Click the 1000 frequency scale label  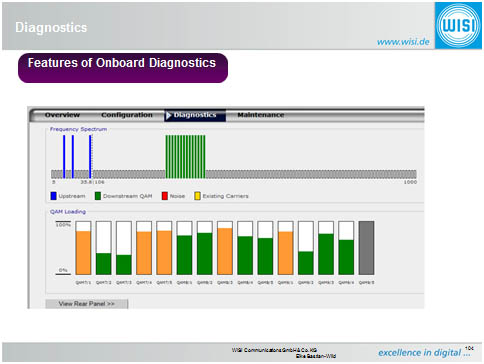click(x=410, y=182)
